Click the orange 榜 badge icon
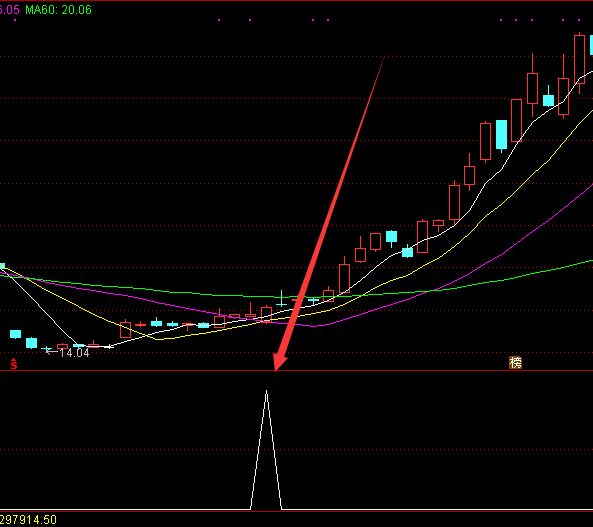 point(515,362)
